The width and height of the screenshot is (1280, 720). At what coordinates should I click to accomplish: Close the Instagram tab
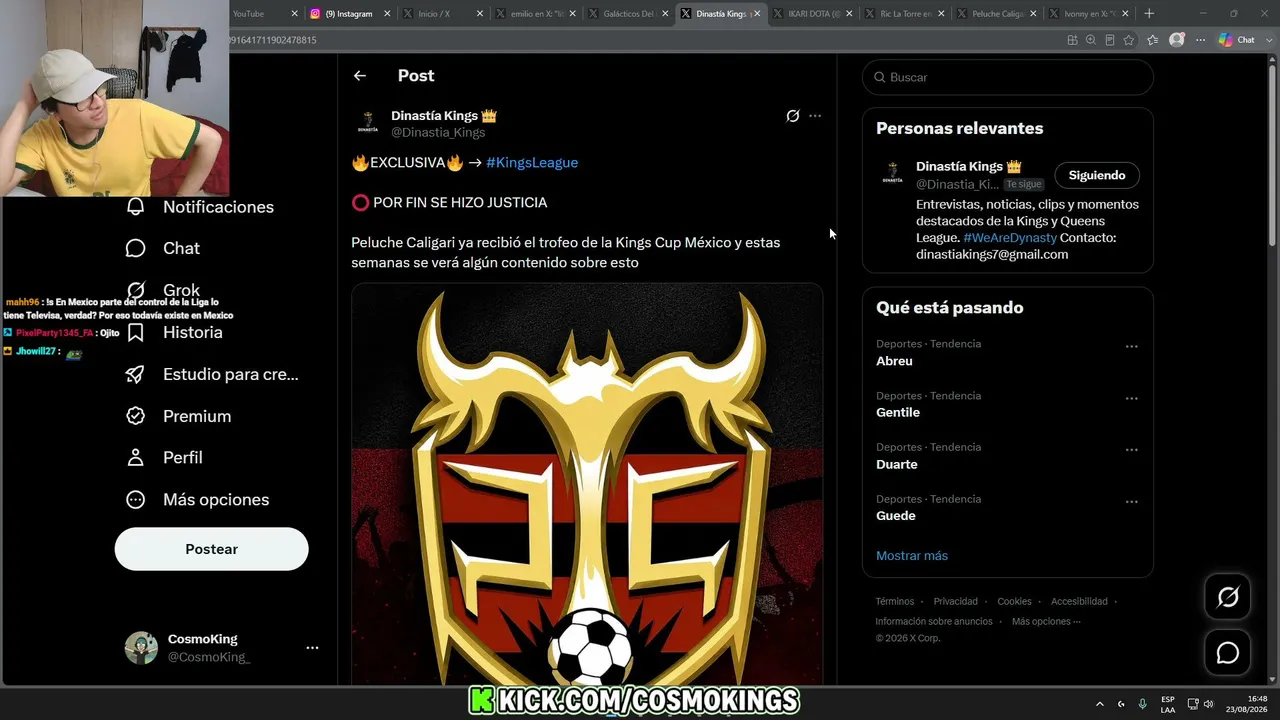click(x=386, y=14)
